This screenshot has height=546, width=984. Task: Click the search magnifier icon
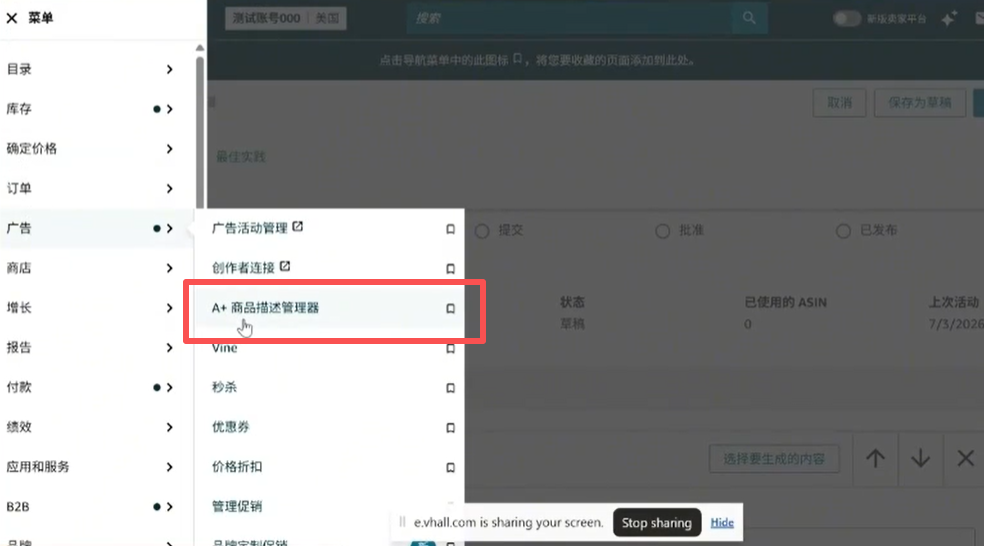(x=749, y=18)
